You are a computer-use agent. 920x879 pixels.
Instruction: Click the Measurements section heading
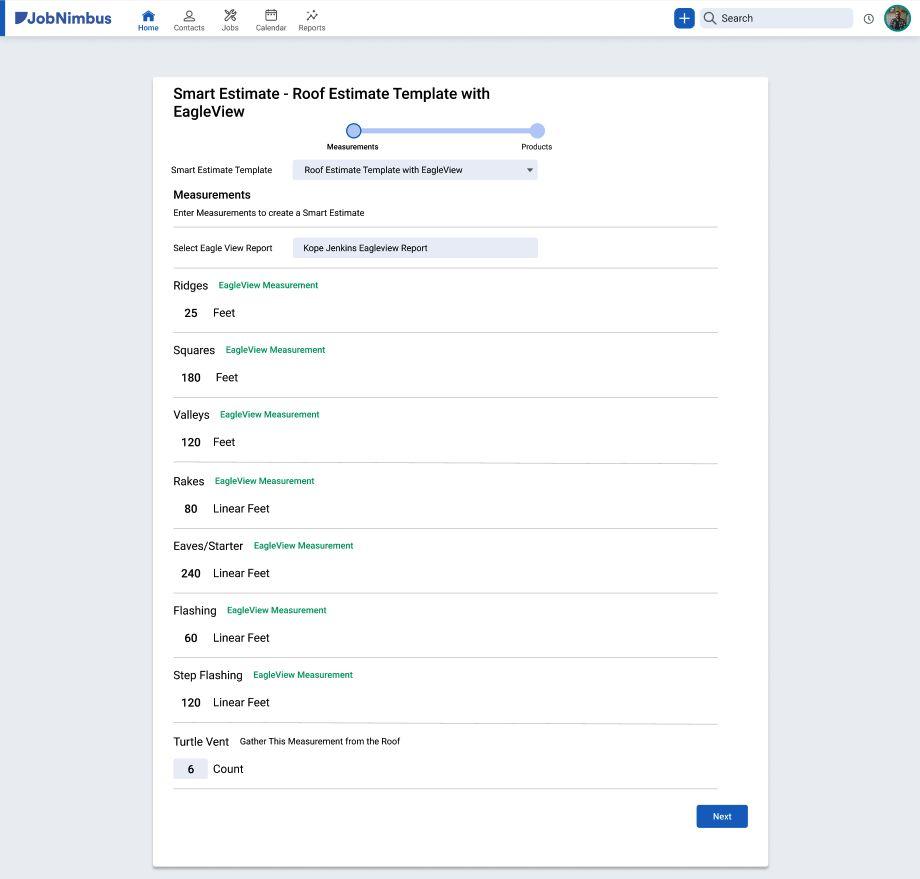212,195
